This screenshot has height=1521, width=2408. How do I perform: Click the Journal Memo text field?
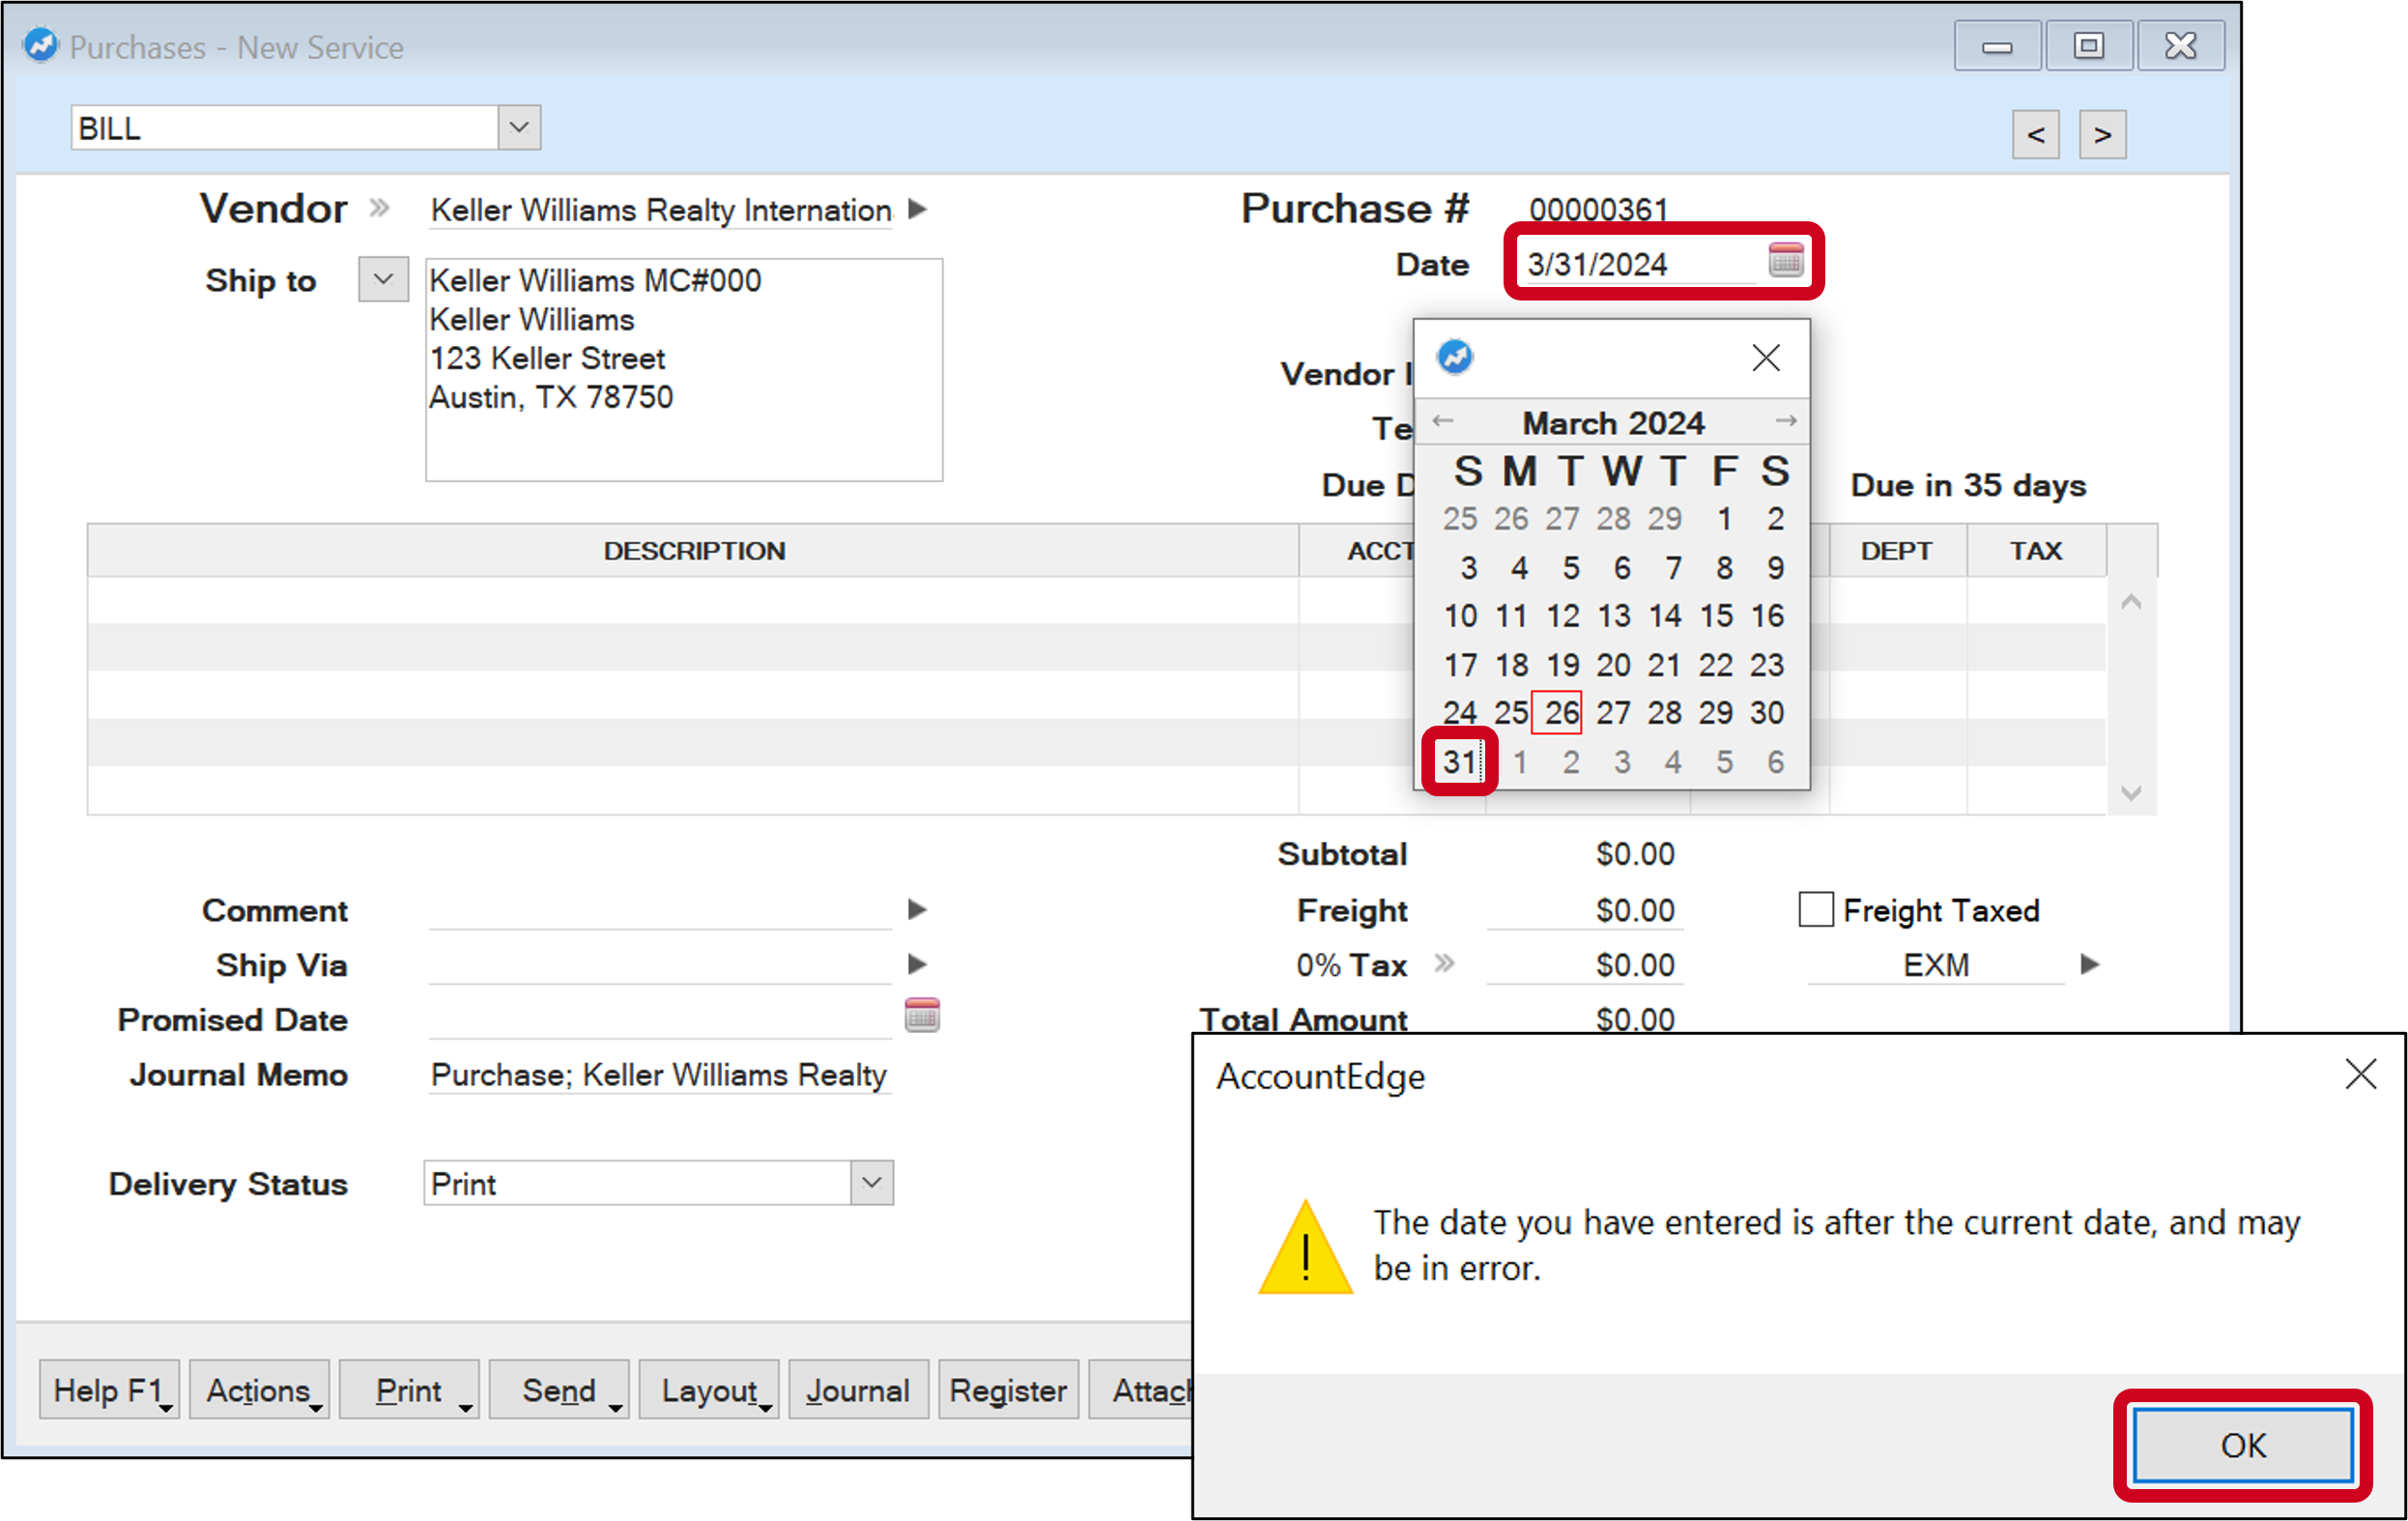point(658,1075)
